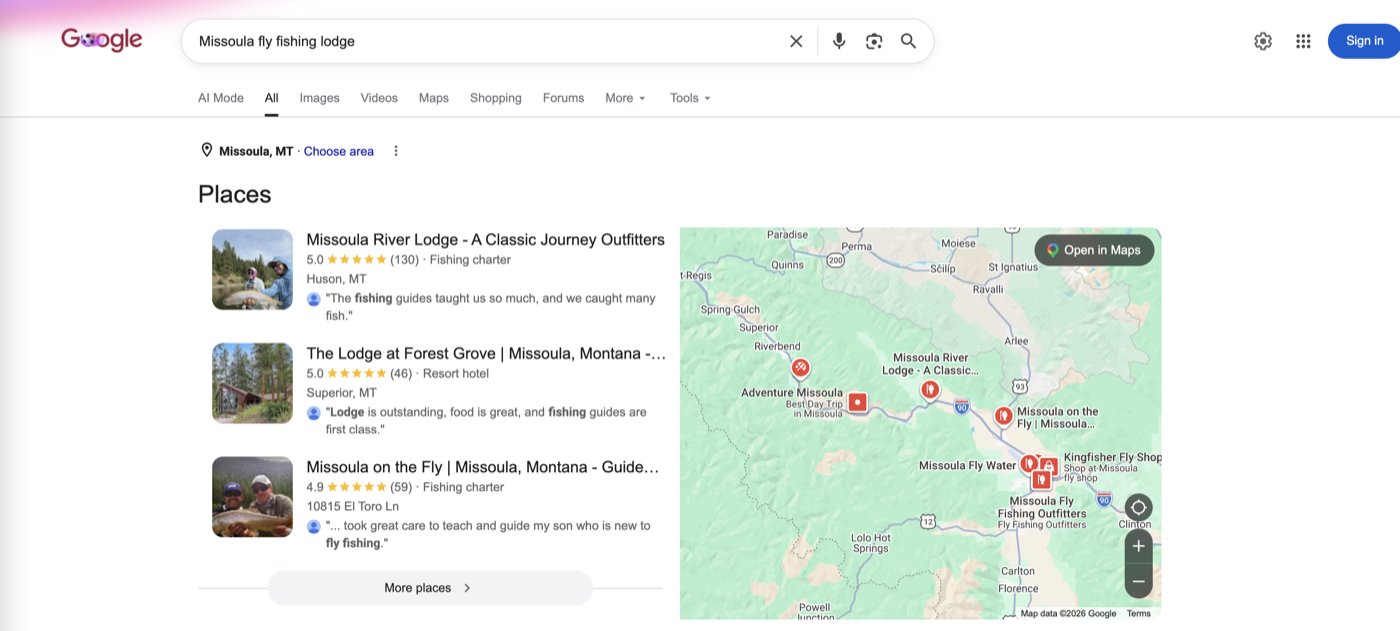Image resolution: width=1400 pixels, height=631 pixels.
Task: Select the Missoula Fly Fishing Outfitters map pin
Action: click(x=1041, y=481)
